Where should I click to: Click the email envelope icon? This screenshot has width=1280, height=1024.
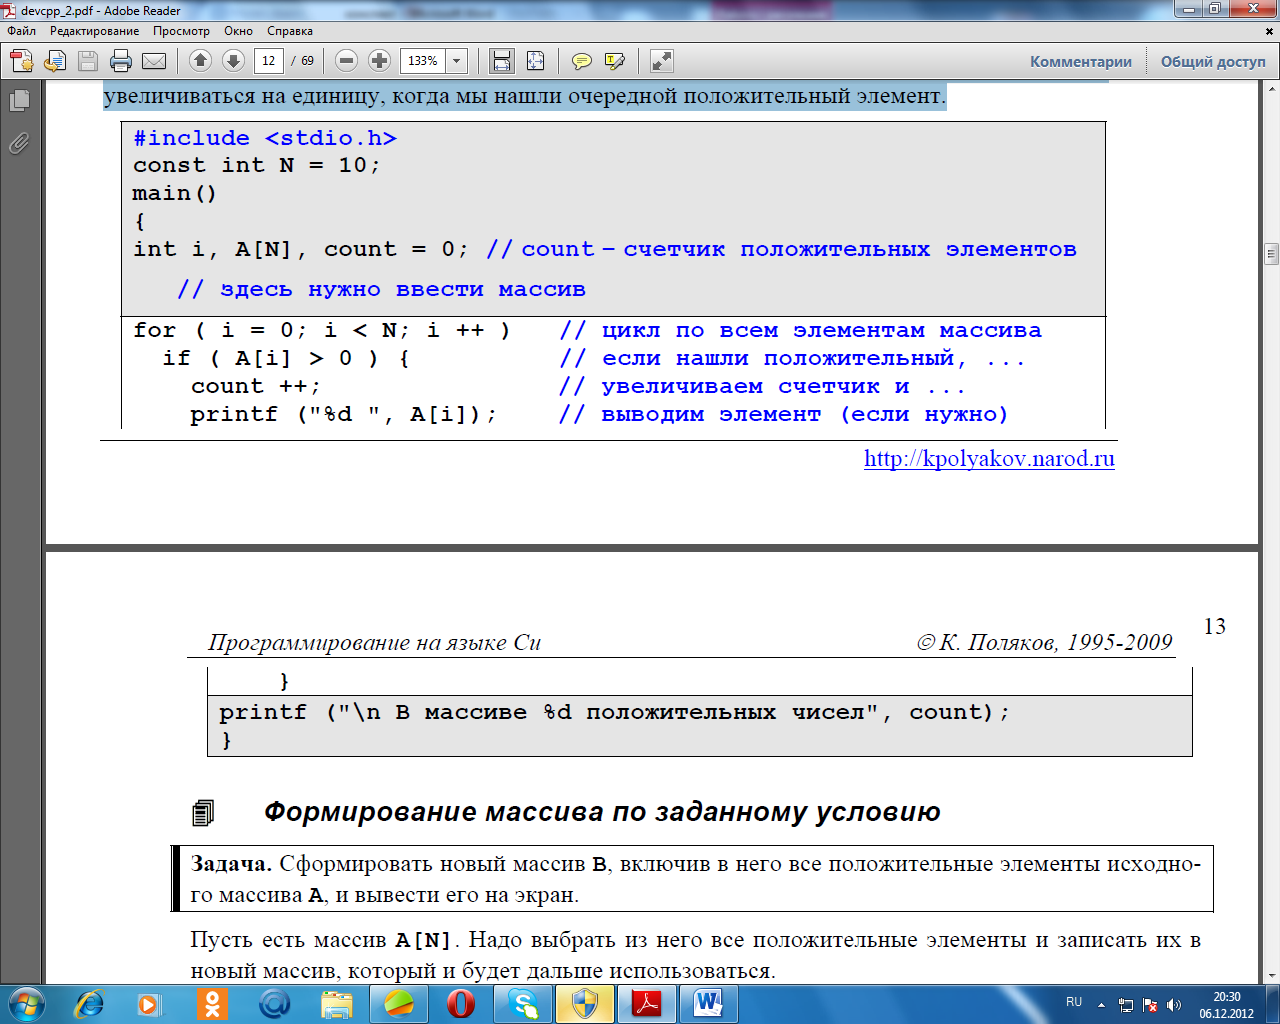[x=154, y=61]
